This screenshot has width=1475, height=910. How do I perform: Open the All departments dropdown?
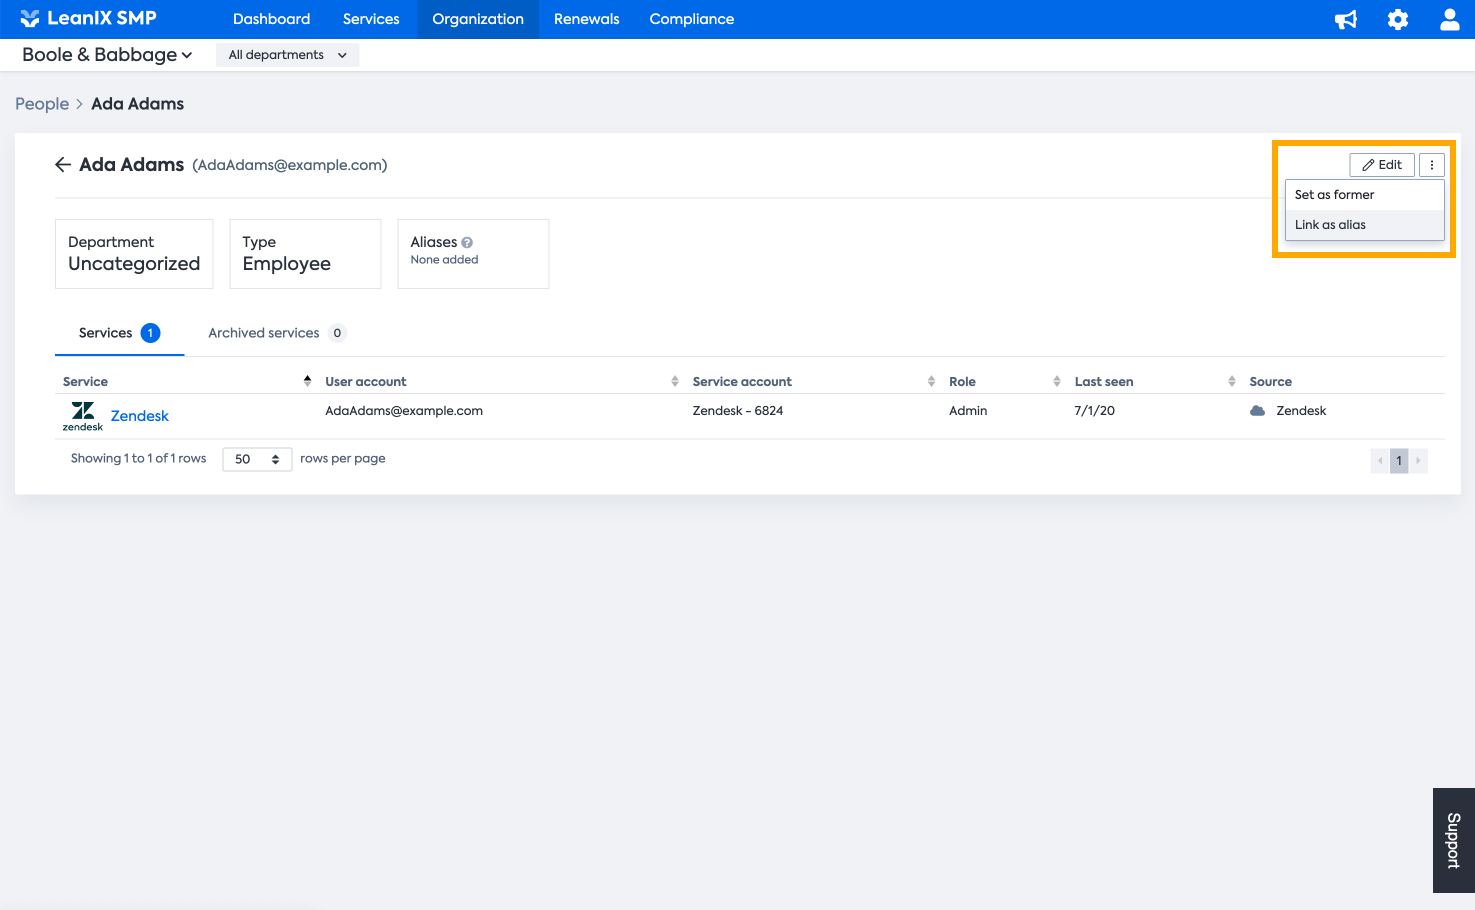[x=288, y=55]
